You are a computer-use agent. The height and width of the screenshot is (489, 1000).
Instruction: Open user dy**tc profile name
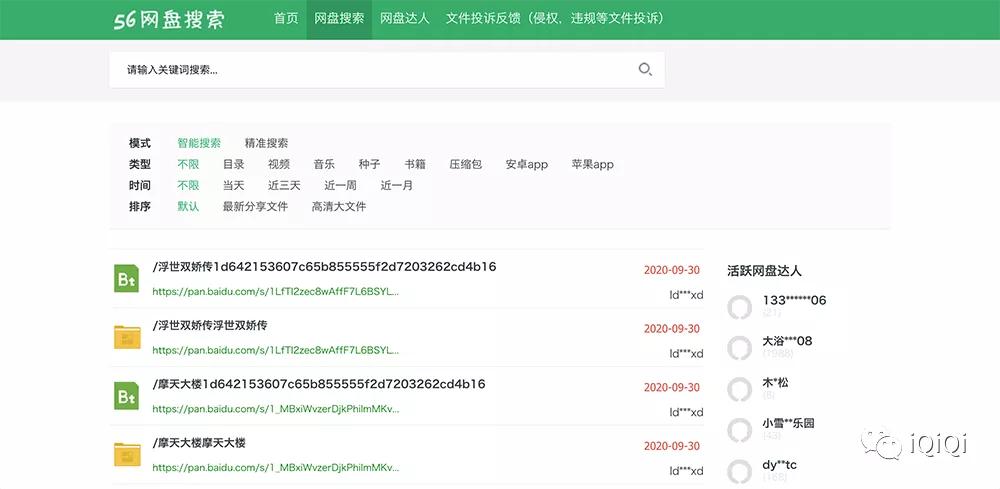click(x=779, y=465)
